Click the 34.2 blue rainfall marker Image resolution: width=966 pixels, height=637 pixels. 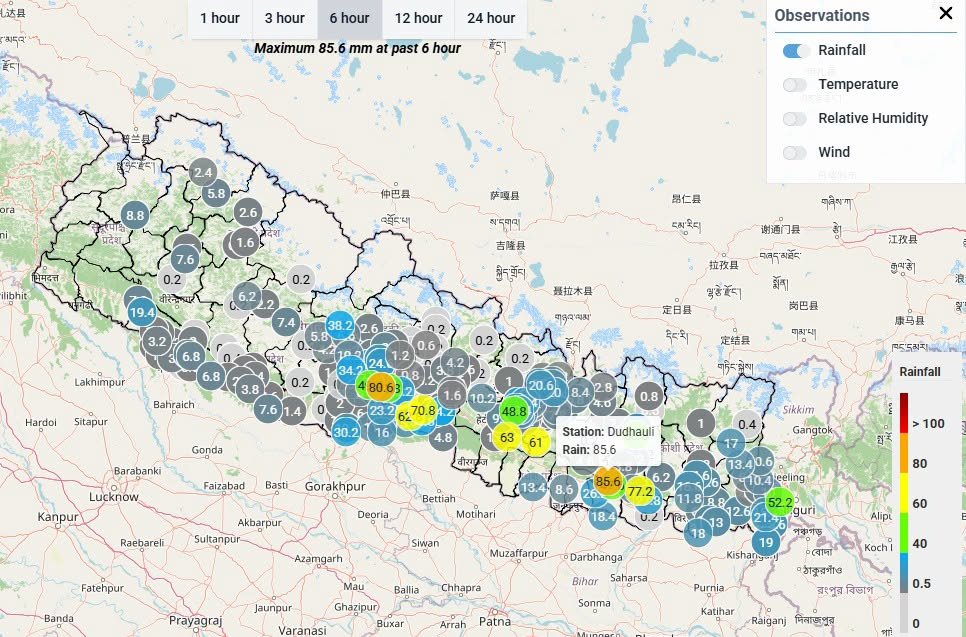(351, 370)
